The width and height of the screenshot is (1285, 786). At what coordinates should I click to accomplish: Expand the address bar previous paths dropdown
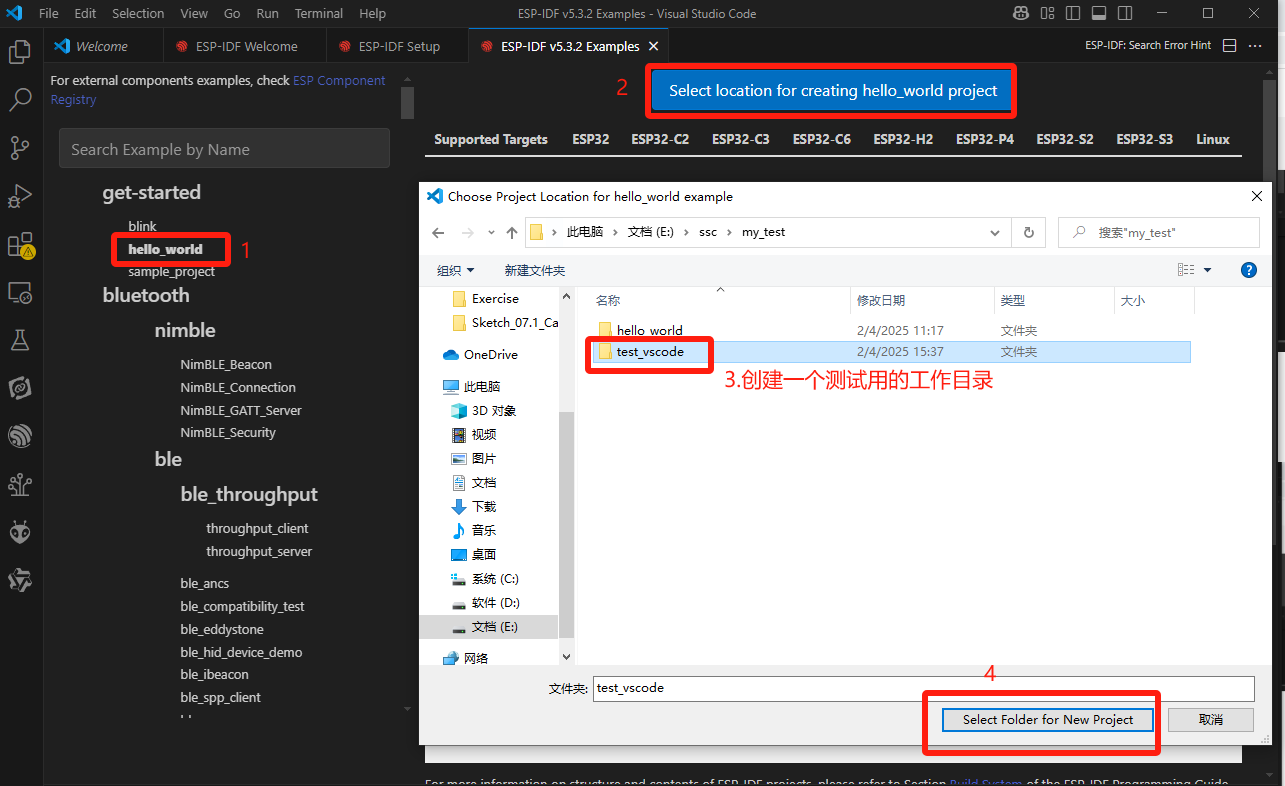[995, 233]
